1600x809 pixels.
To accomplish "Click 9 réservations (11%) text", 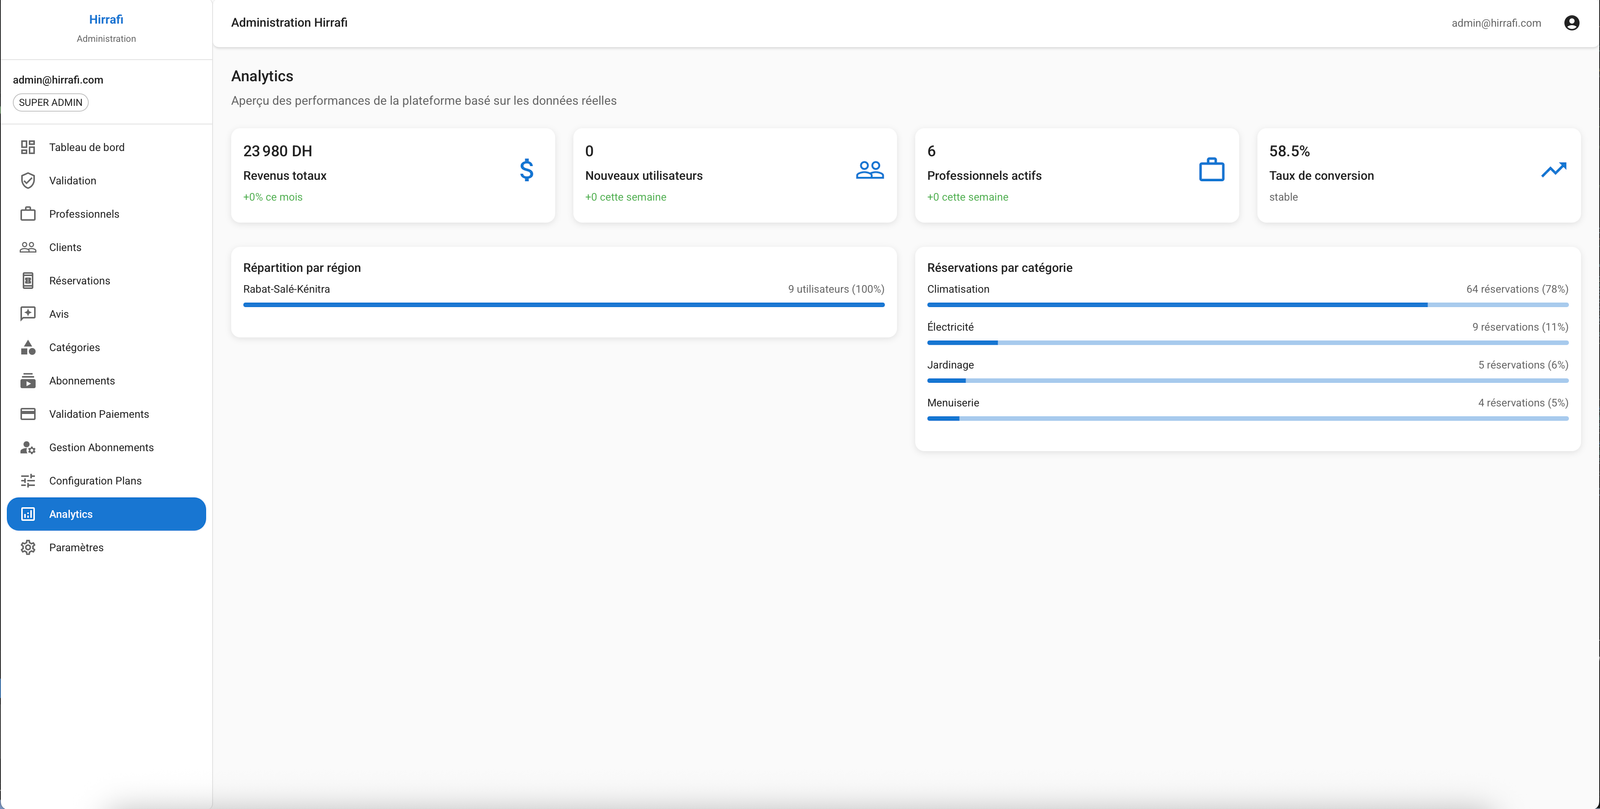I will point(1520,327).
